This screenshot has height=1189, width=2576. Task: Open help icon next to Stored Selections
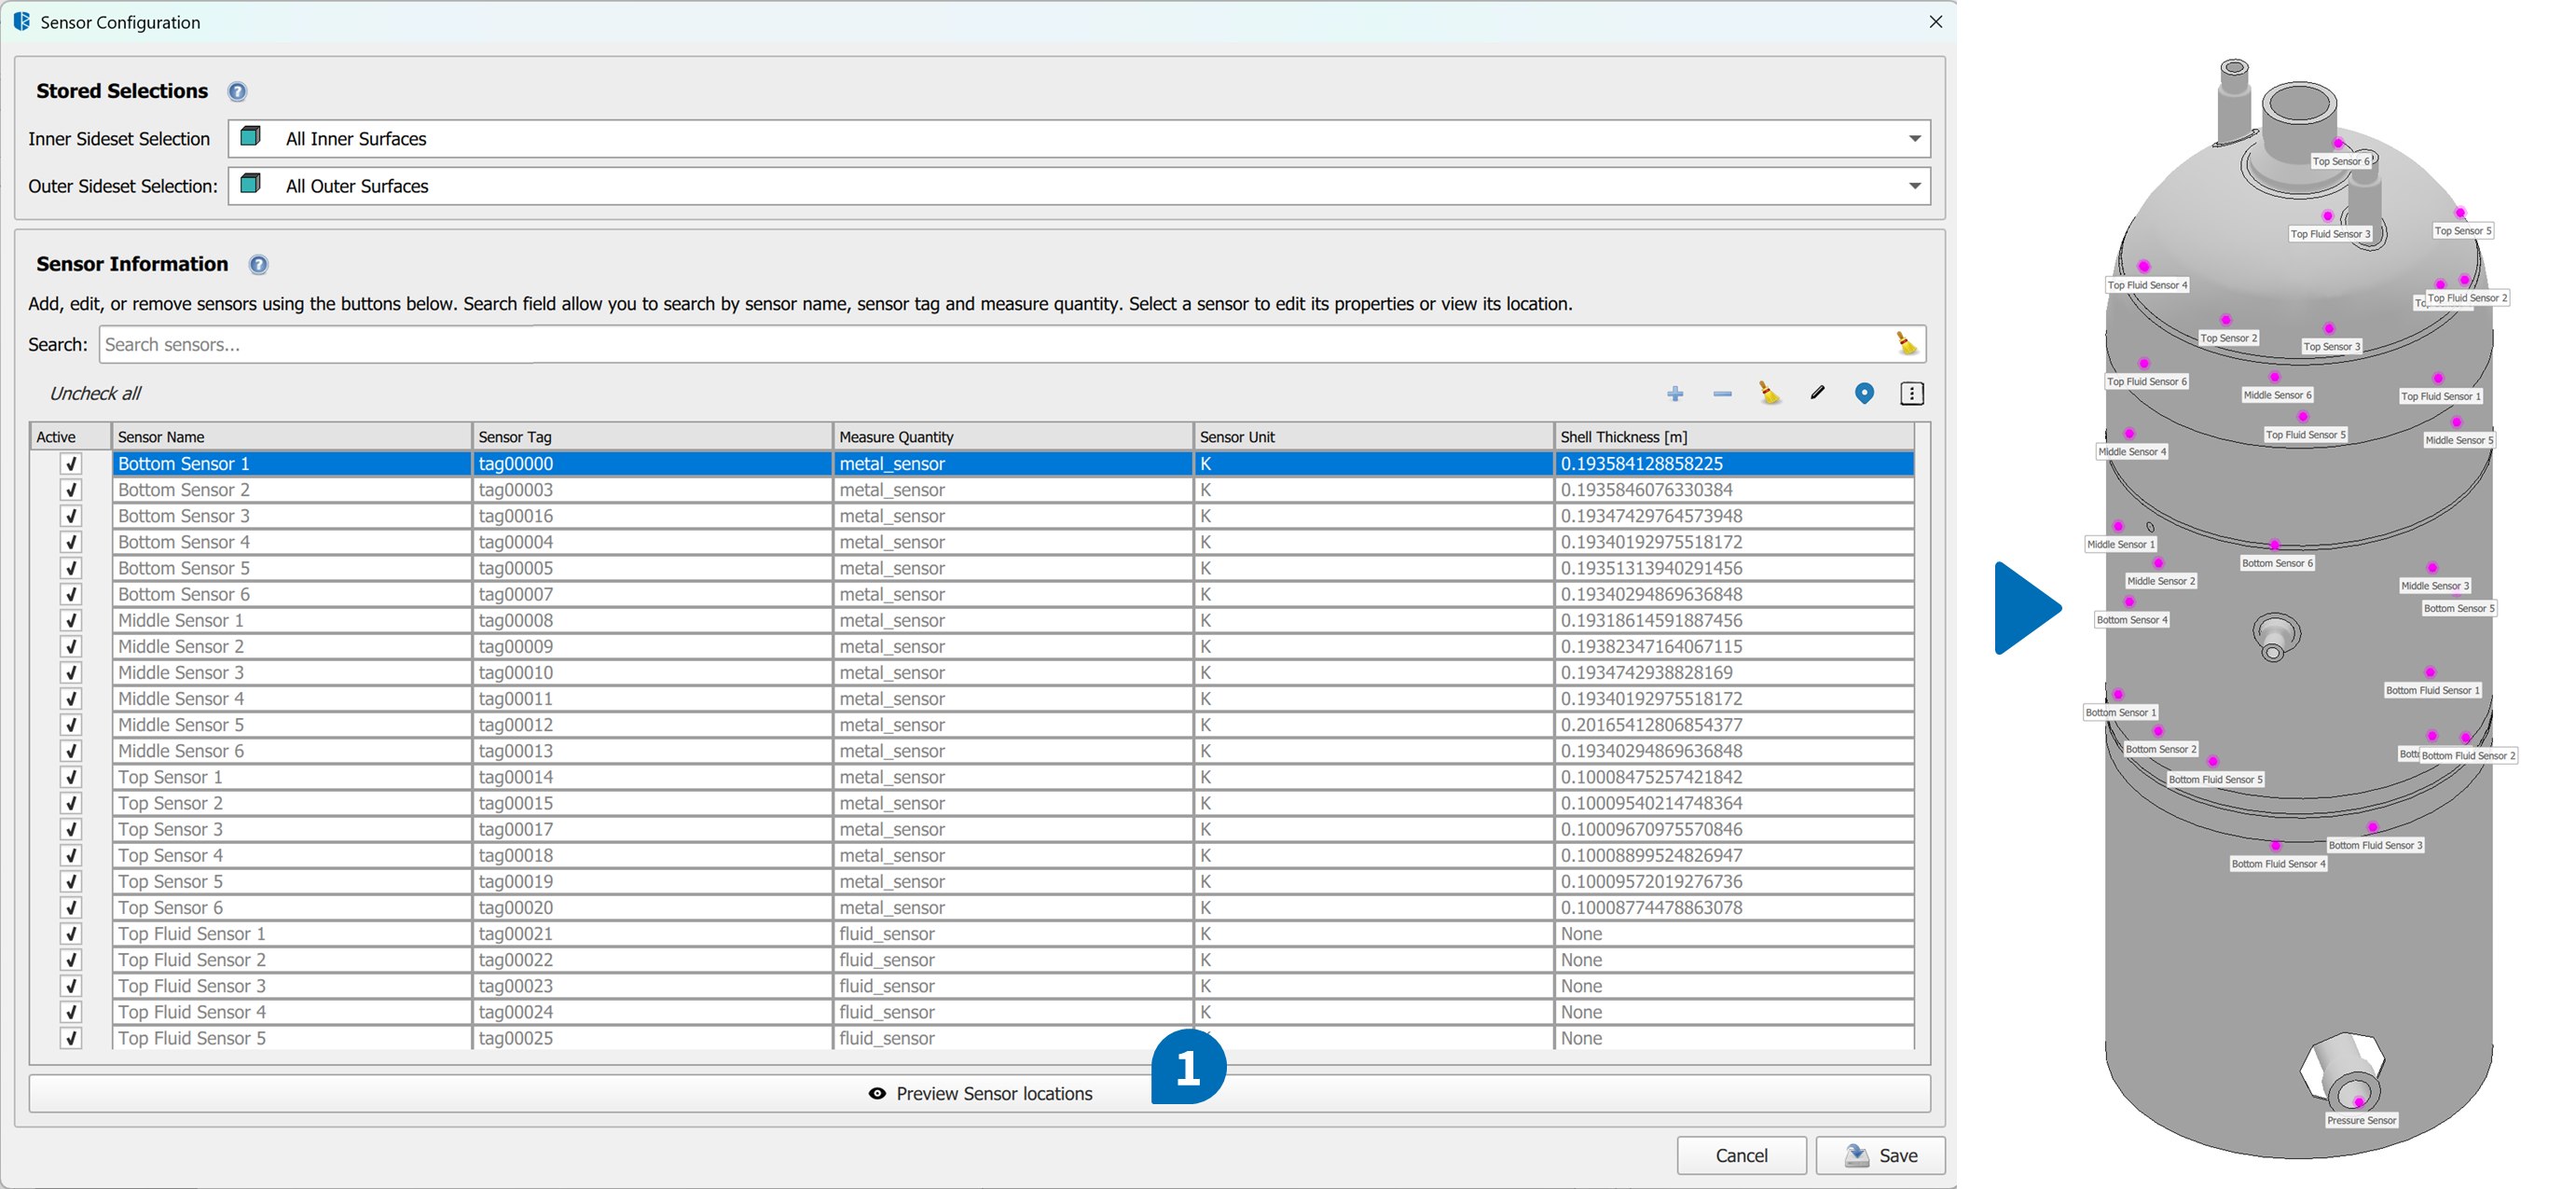(237, 92)
